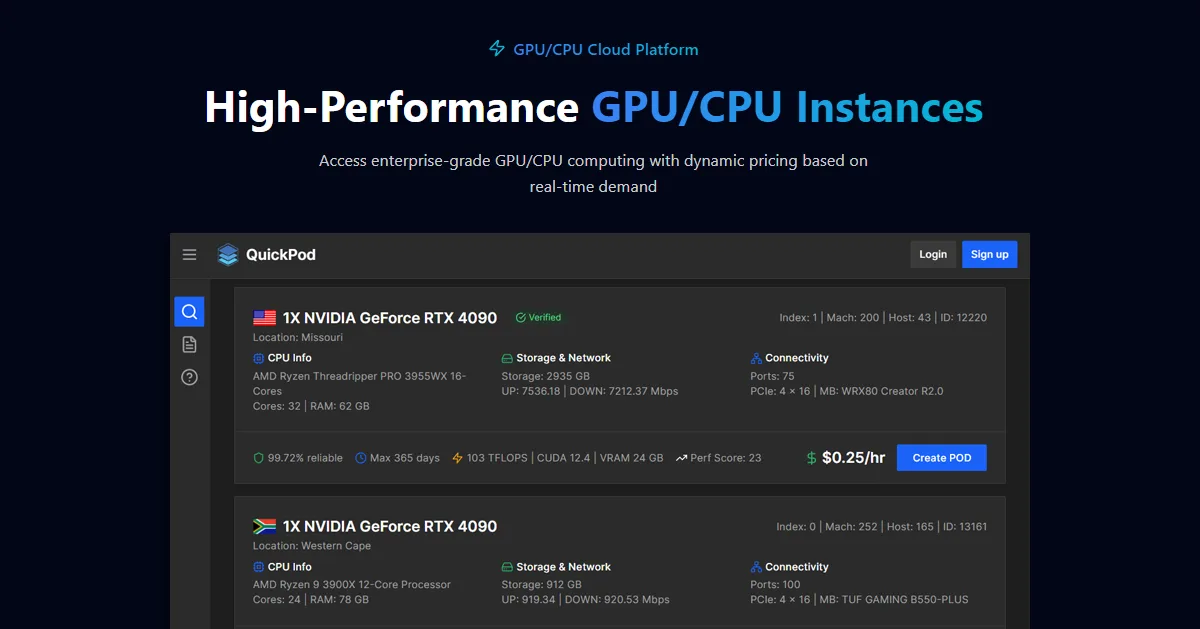Screen dimensions: 1200x629
Task: Click the "GPU/CPU Cloud Platform" label
Action: [606, 49]
